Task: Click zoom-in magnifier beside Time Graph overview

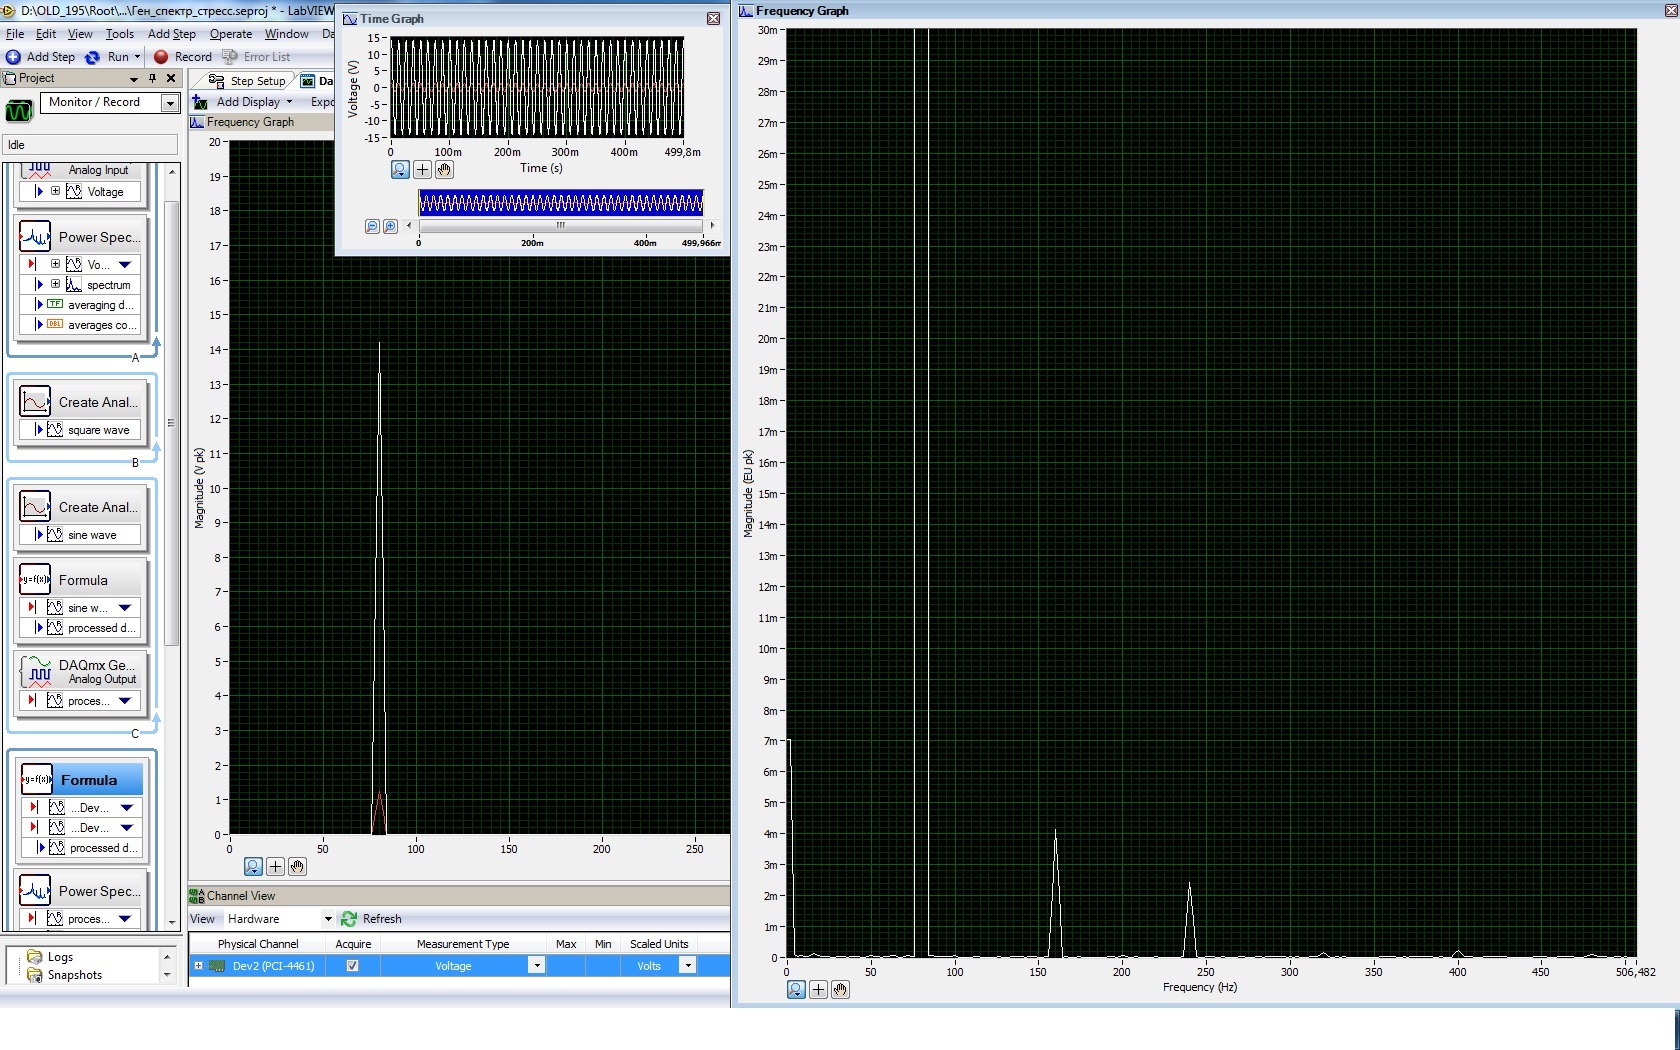Action: pos(390,227)
